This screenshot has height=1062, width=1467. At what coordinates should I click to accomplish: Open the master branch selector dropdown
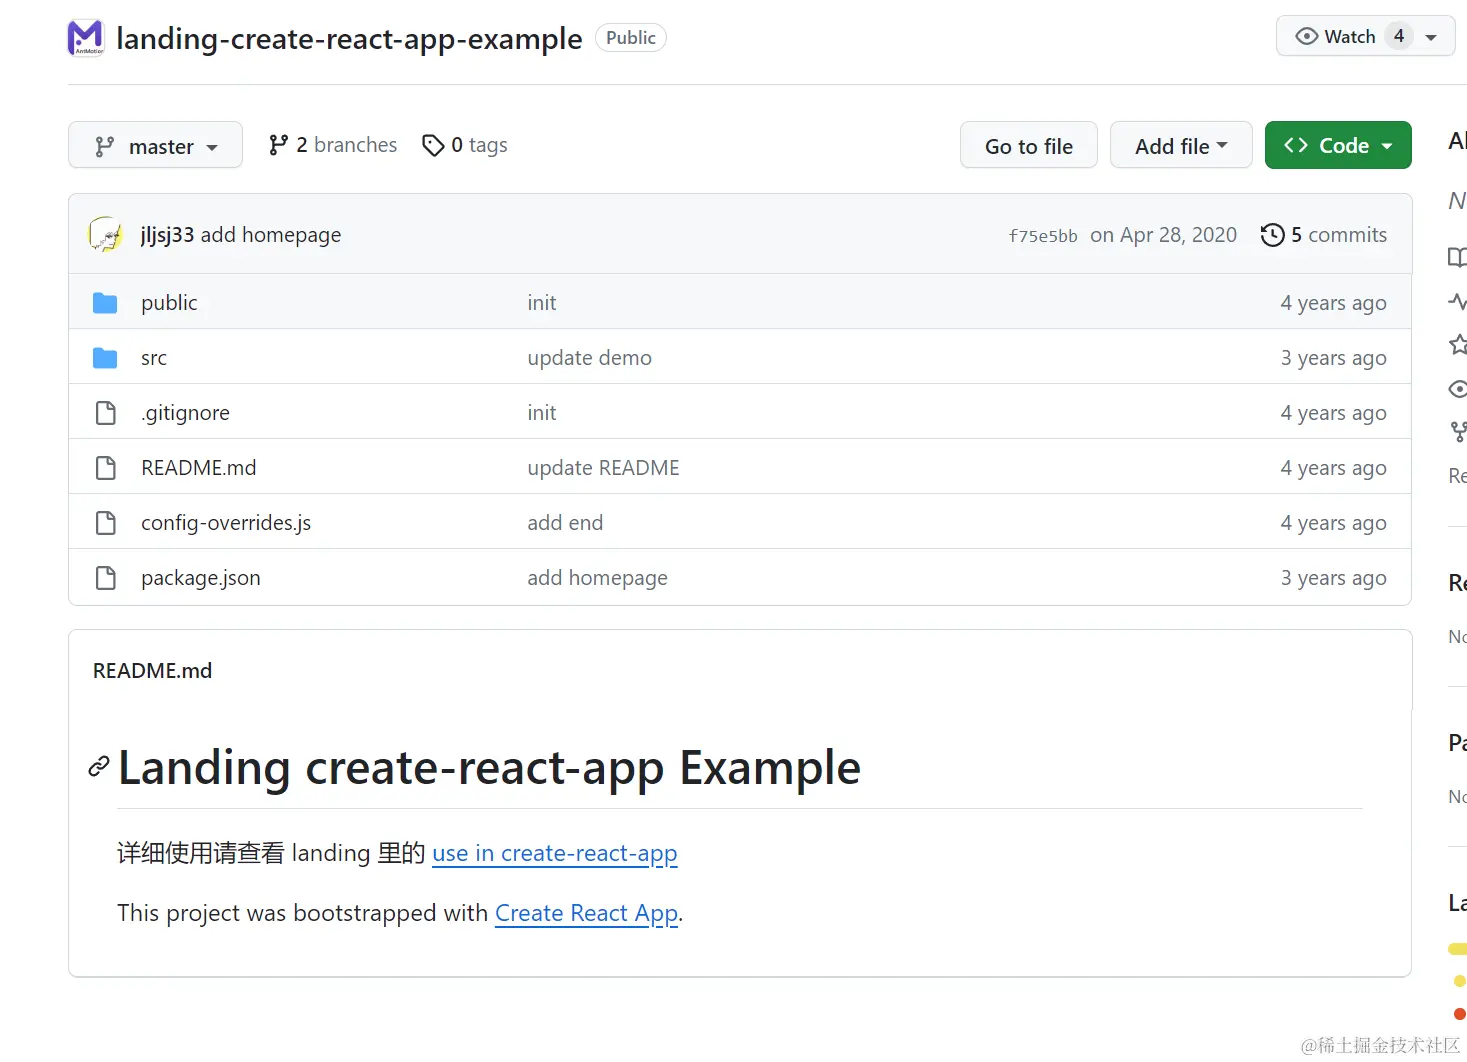click(x=155, y=146)
